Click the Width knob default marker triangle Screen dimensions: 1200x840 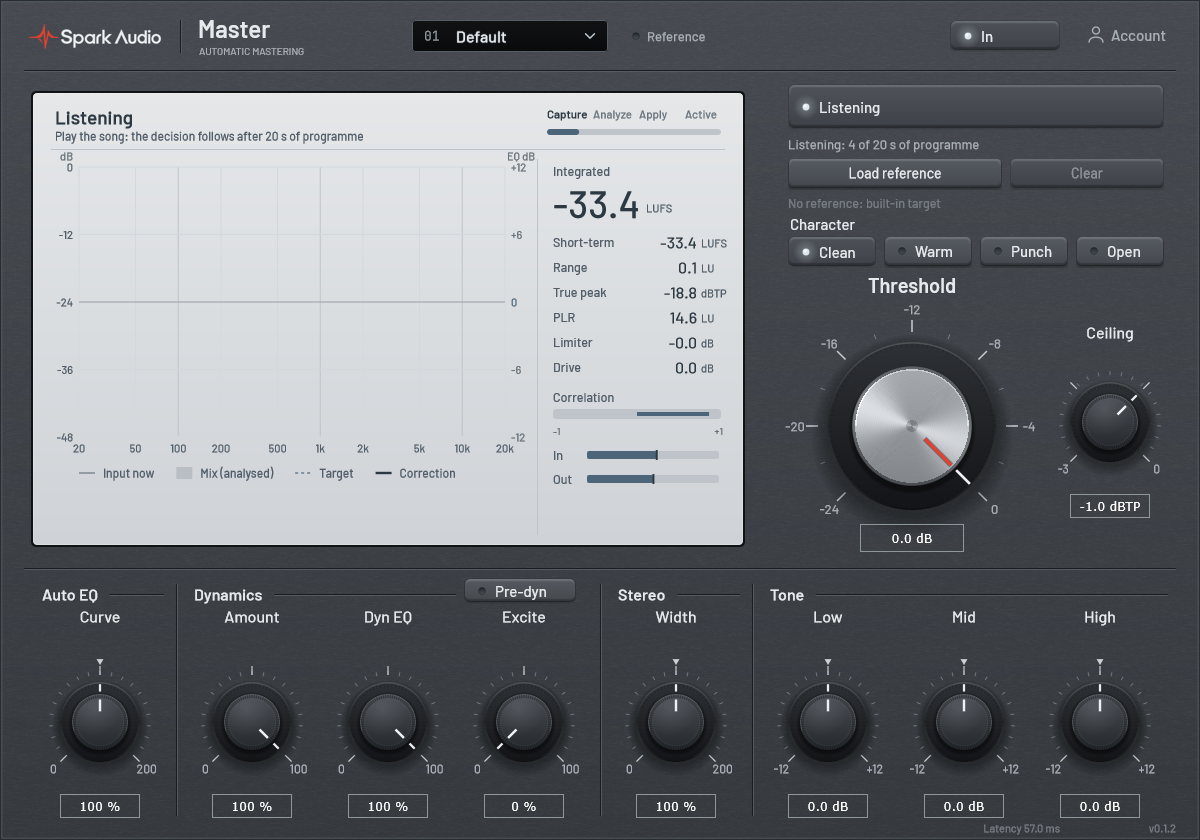(x=676, y=663)
